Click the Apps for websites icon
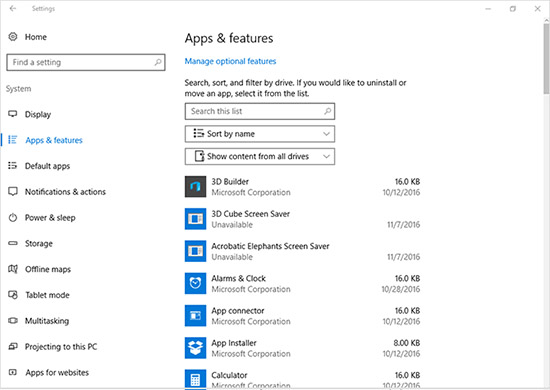Screen dimensions: 550x390 (x=13, y=372)
